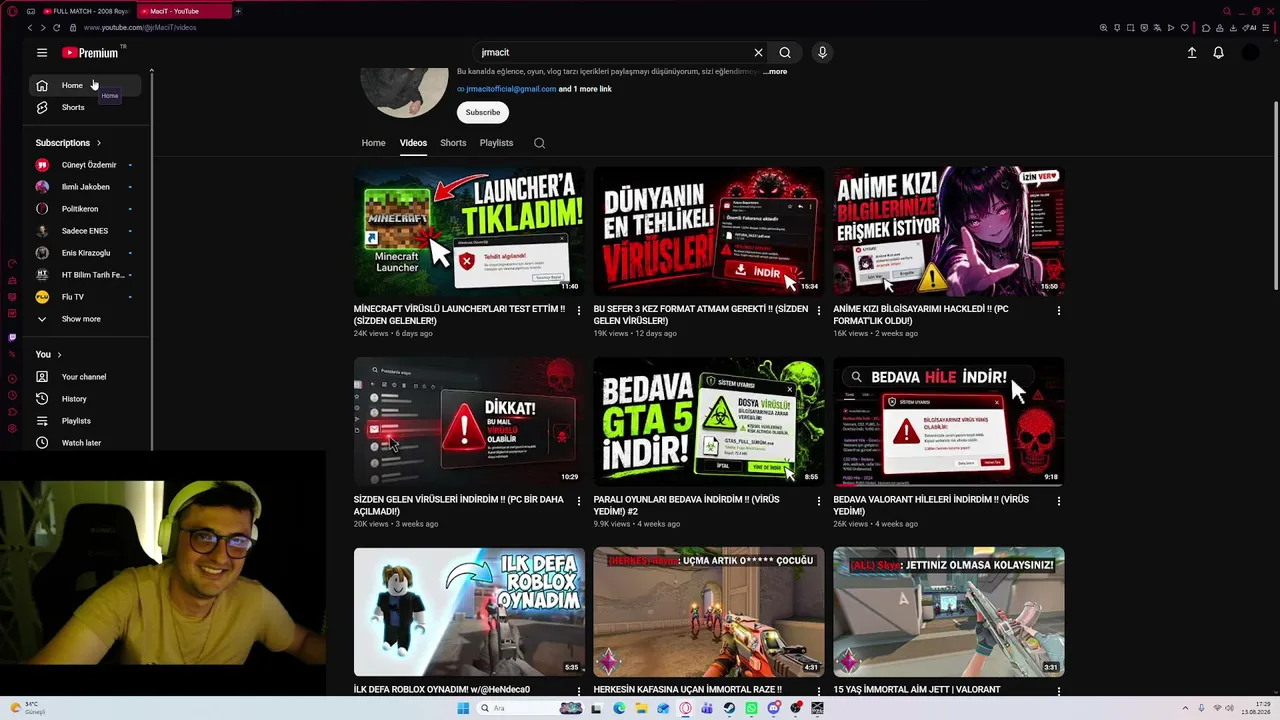Go to Home in the sidebar
The width and height of the screenshot is (1280, 720).
(x=85, y=86)
